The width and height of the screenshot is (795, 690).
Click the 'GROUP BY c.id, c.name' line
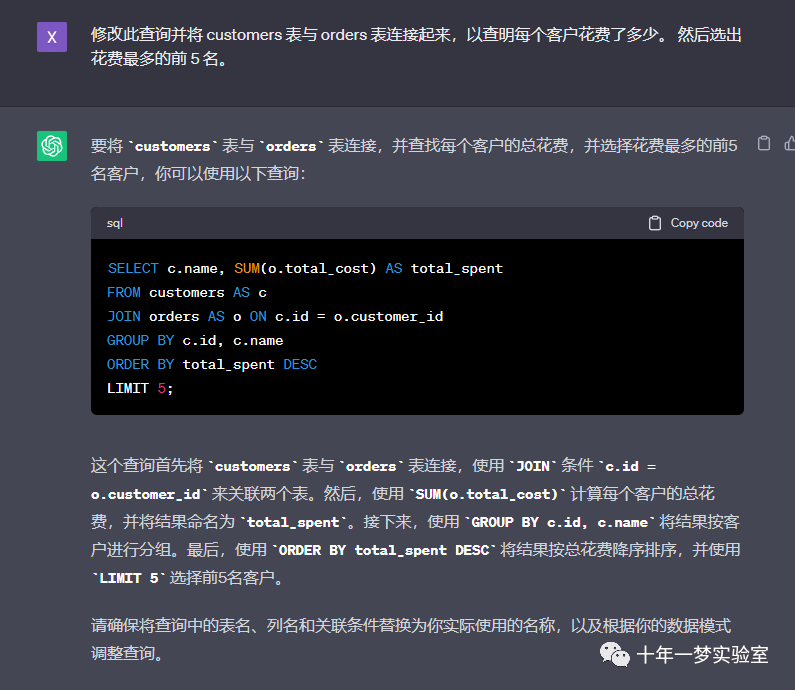pyautogui.click(x=195, y=340)
